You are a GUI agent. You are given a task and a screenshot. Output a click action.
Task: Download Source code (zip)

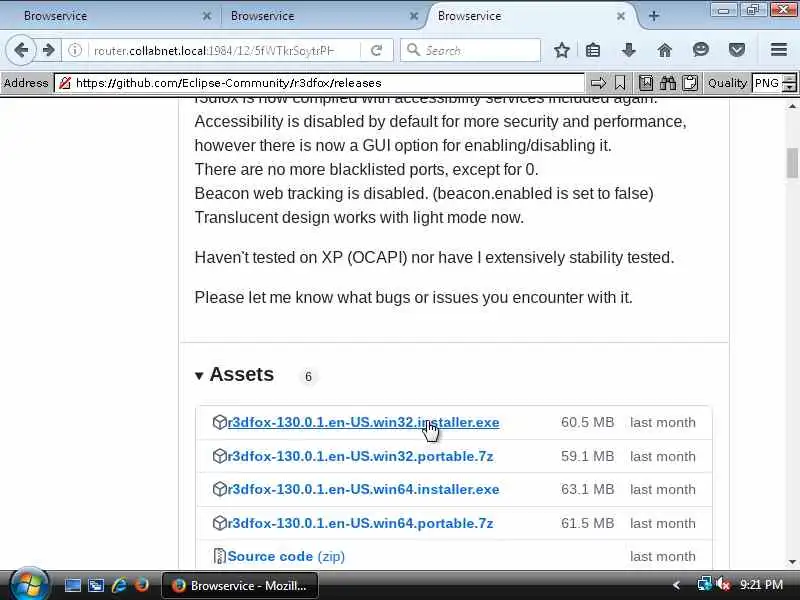click(x=286, y=556)
